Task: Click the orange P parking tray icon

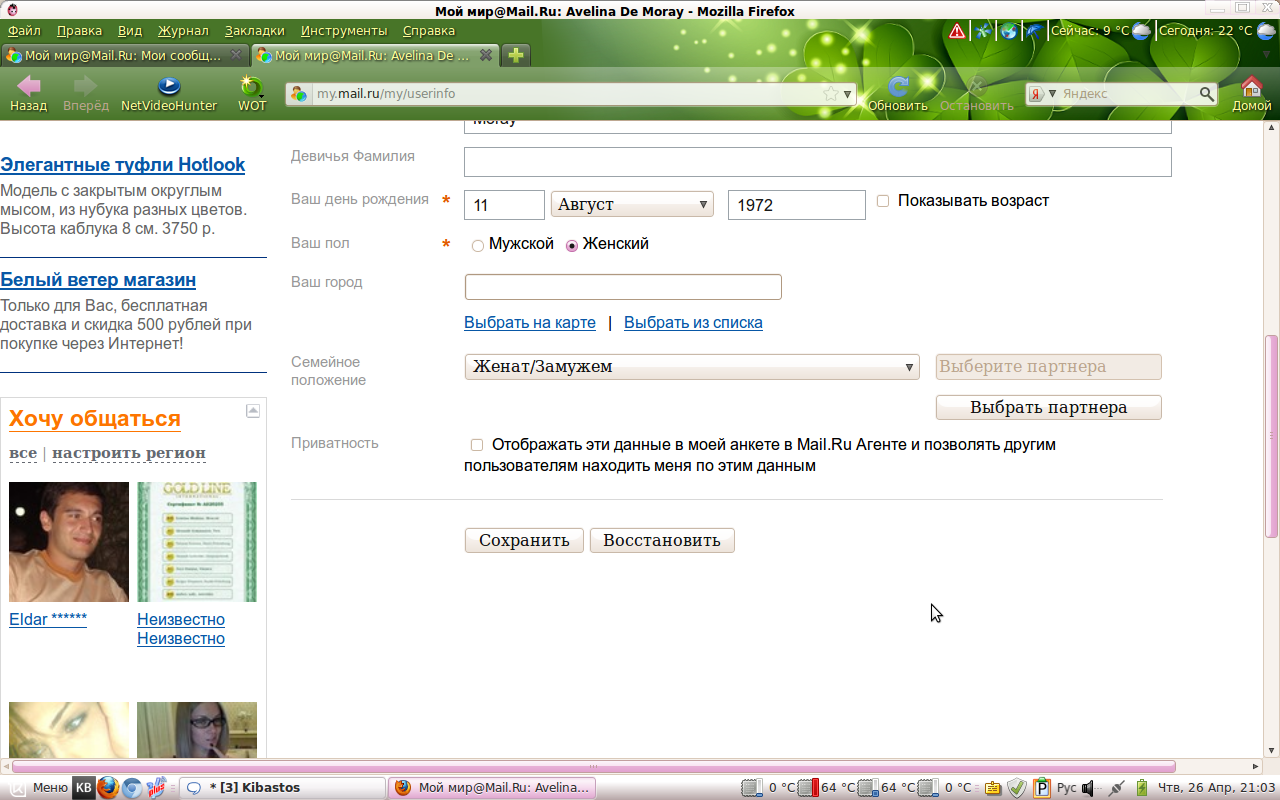Action: click(x=1042, y=788)
